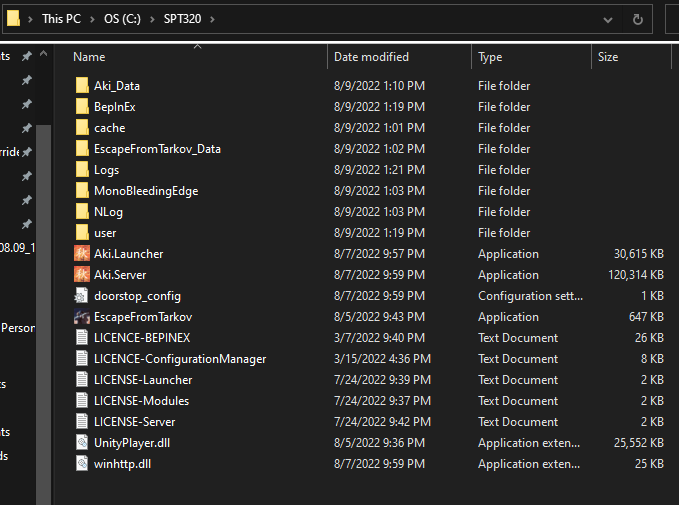Click the topmost pin icon in navigation pane
679x505 pixels.
27,56
